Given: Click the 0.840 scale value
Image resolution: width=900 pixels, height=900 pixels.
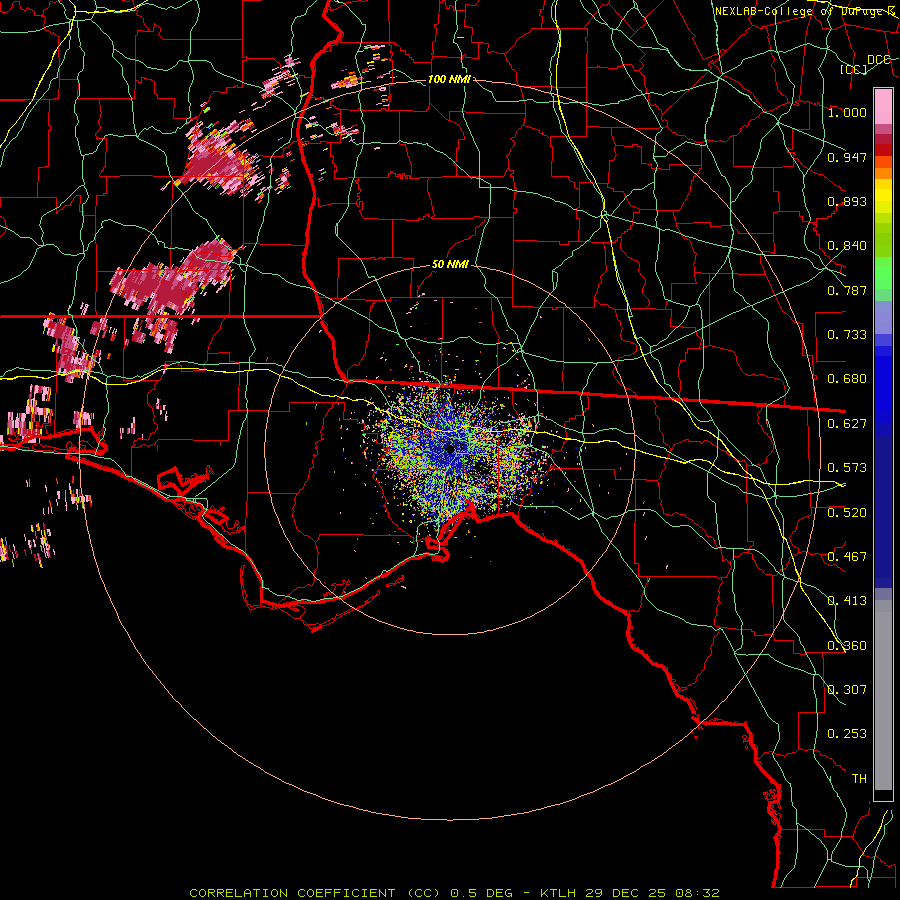Looking at the screenshot, I should [847, 246].
